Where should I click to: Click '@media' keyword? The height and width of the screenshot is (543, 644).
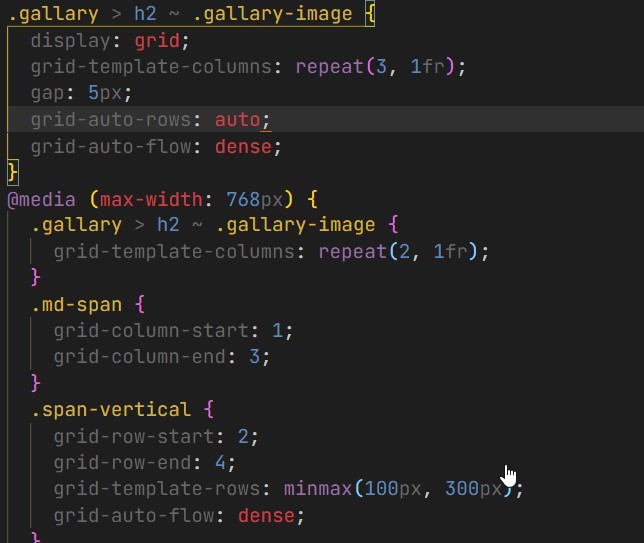(41, 200)
